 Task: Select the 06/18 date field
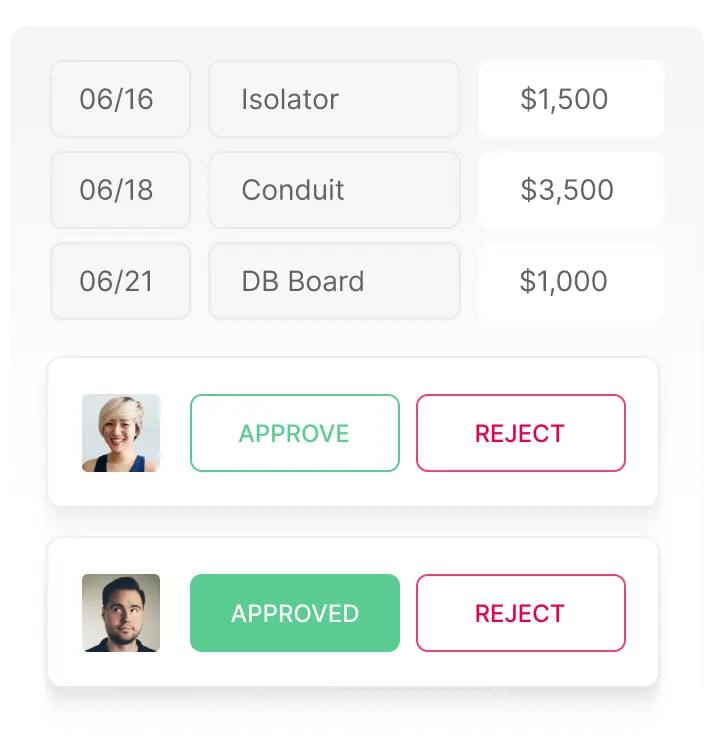click(120, 190)
